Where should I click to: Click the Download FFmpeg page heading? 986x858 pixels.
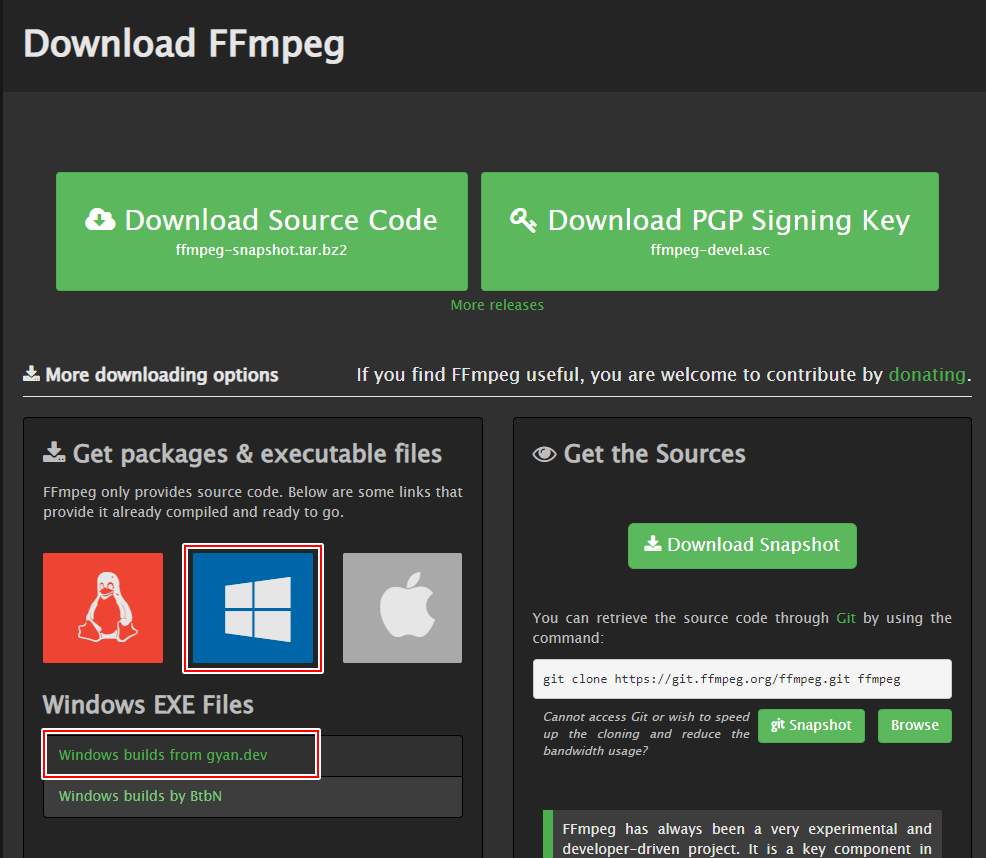click(184, 44)
